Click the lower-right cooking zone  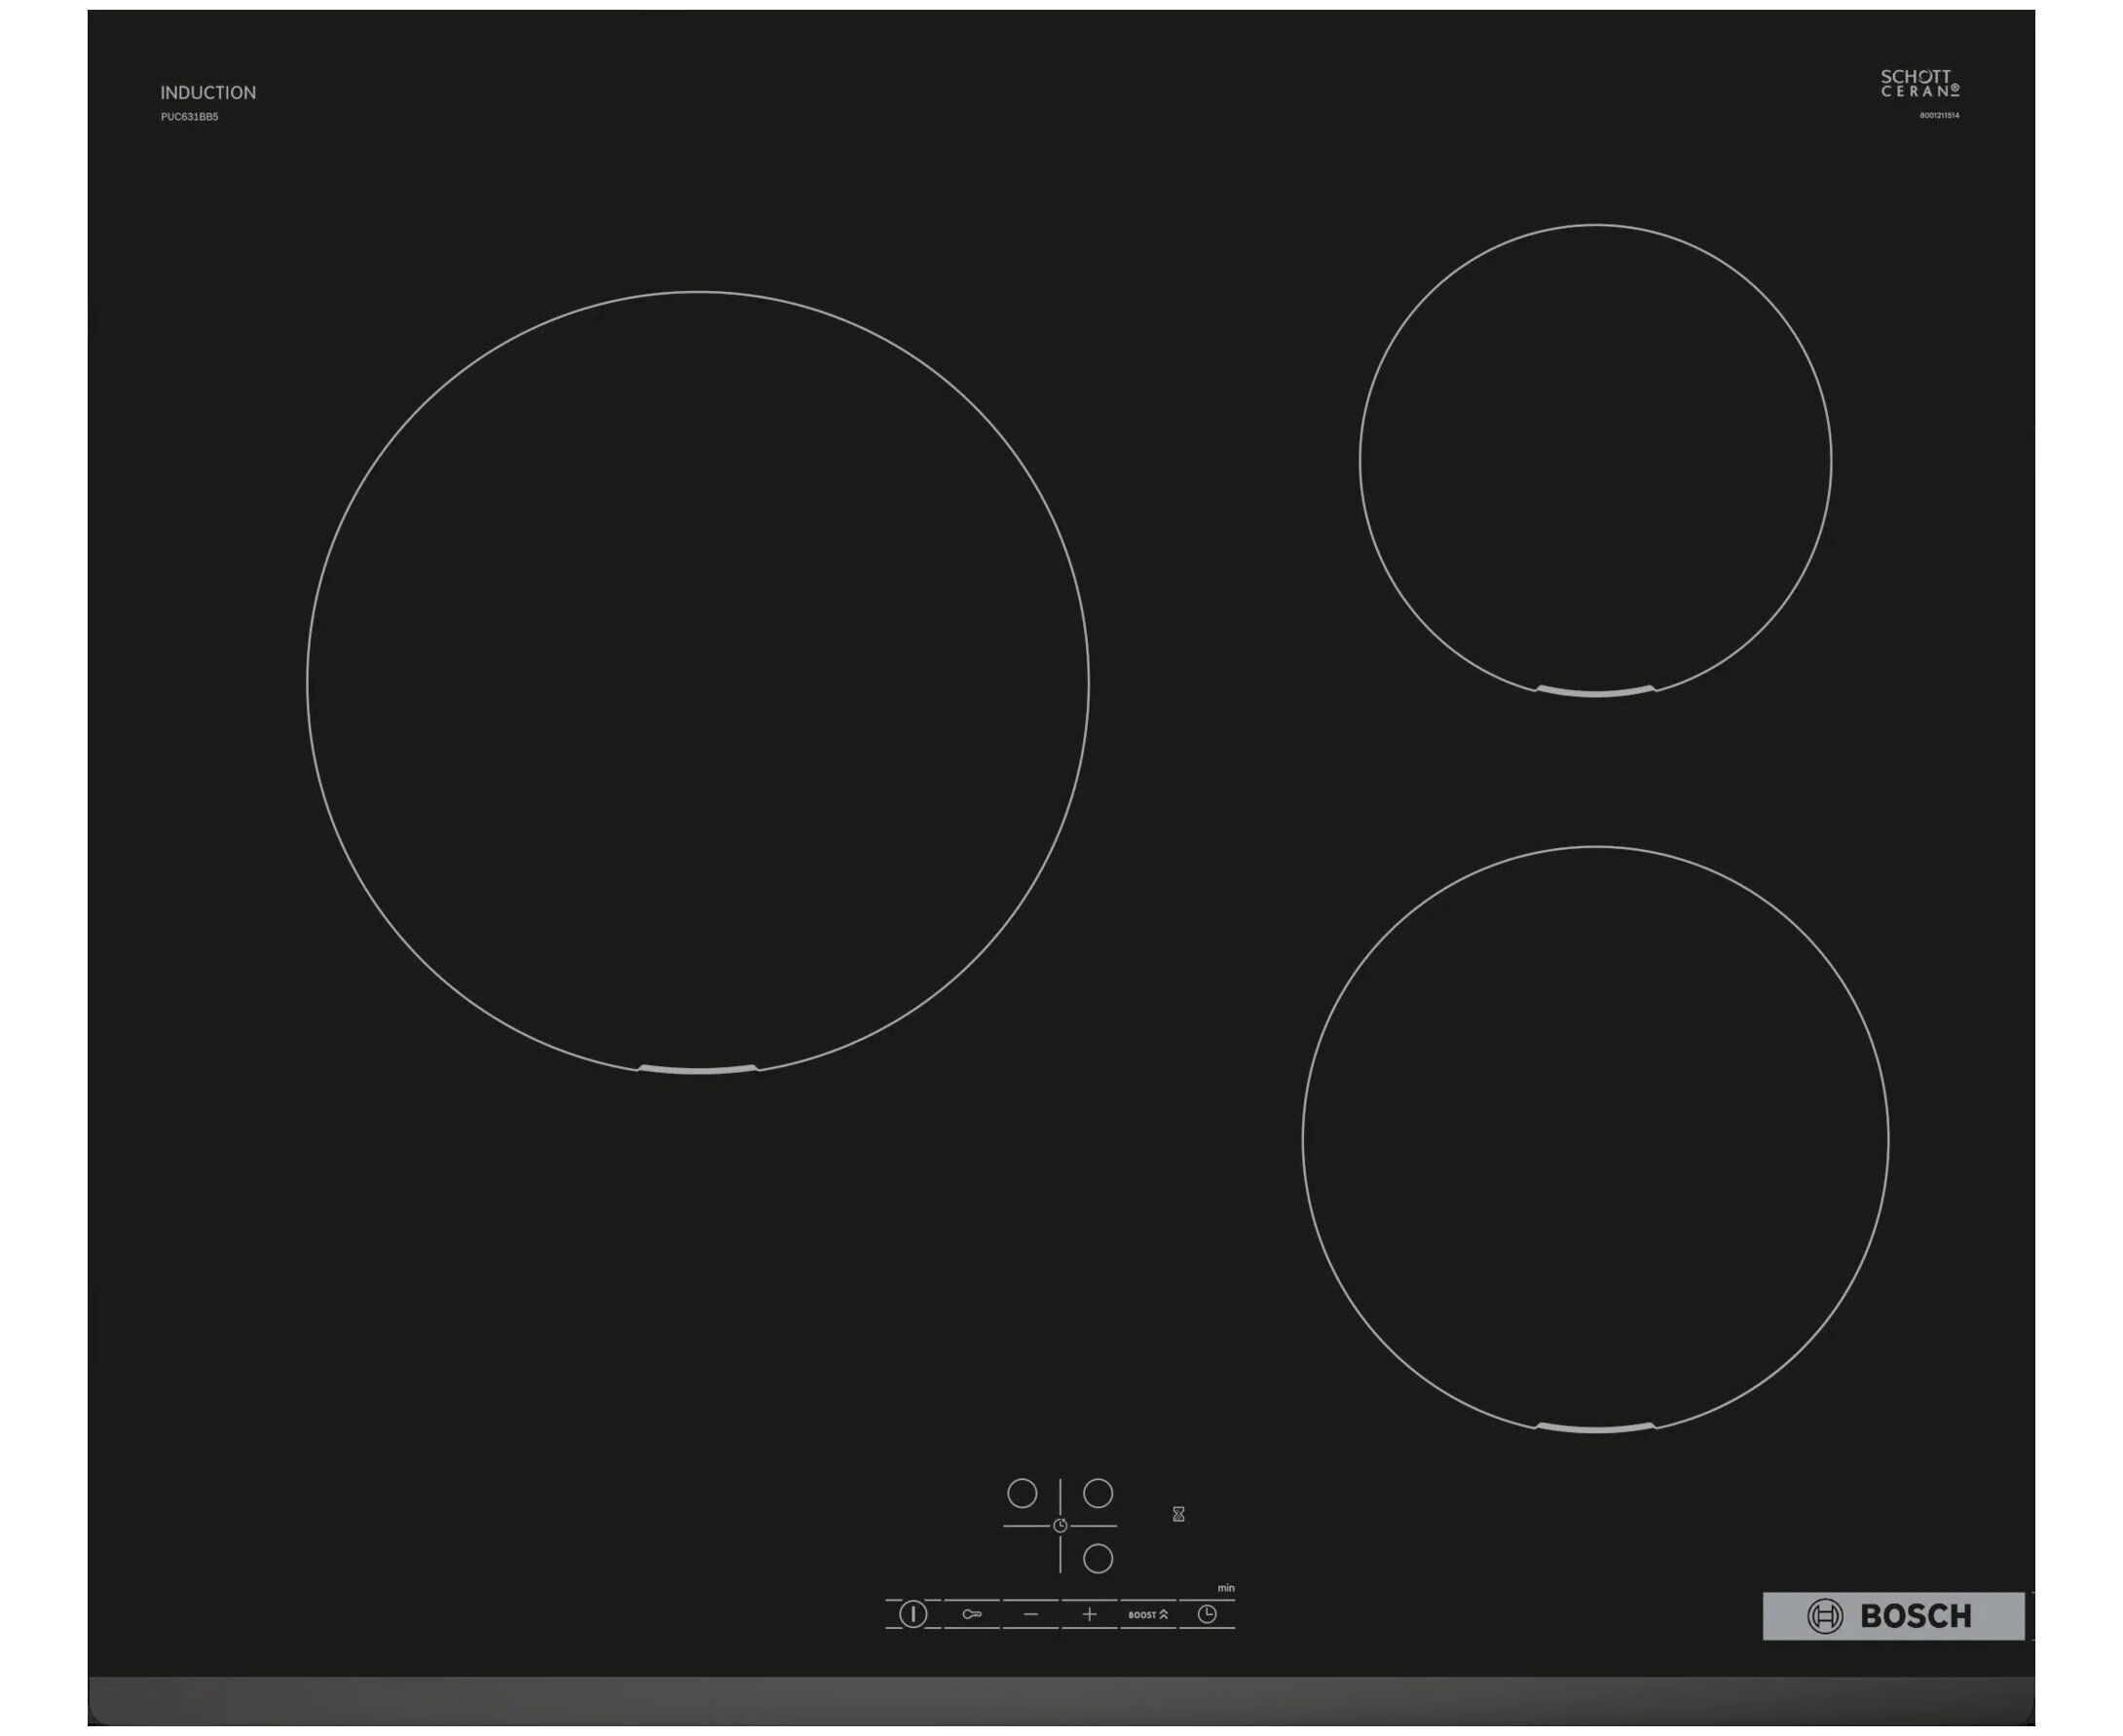point(1595,1140)
